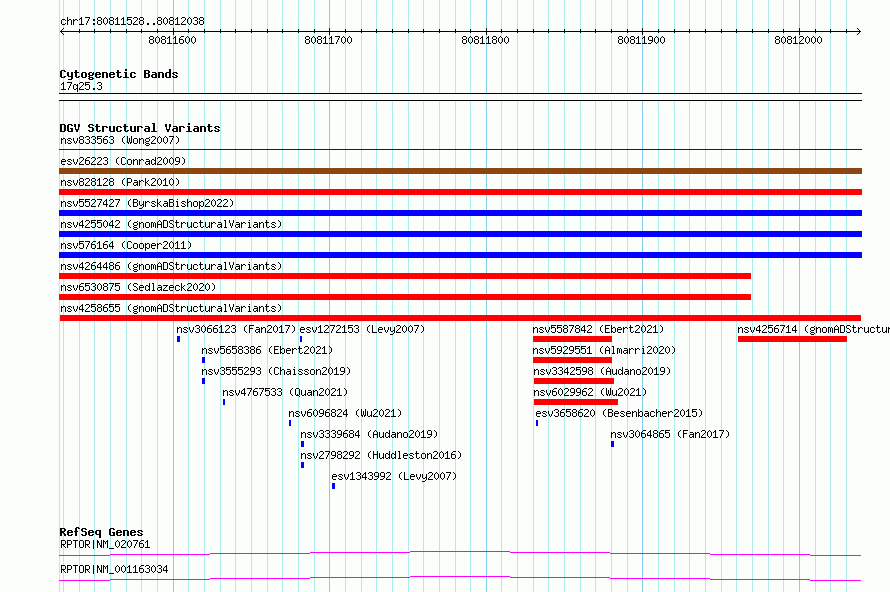
Task: Open nsv3342598 (Audano2019) label
Action: (x=602, y=371)
